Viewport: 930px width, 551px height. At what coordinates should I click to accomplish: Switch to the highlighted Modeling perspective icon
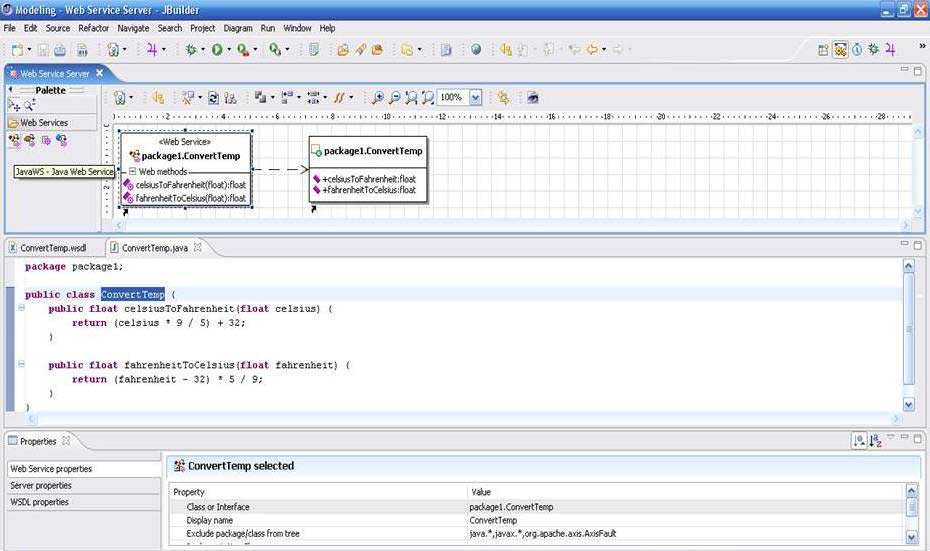point(840,50)
